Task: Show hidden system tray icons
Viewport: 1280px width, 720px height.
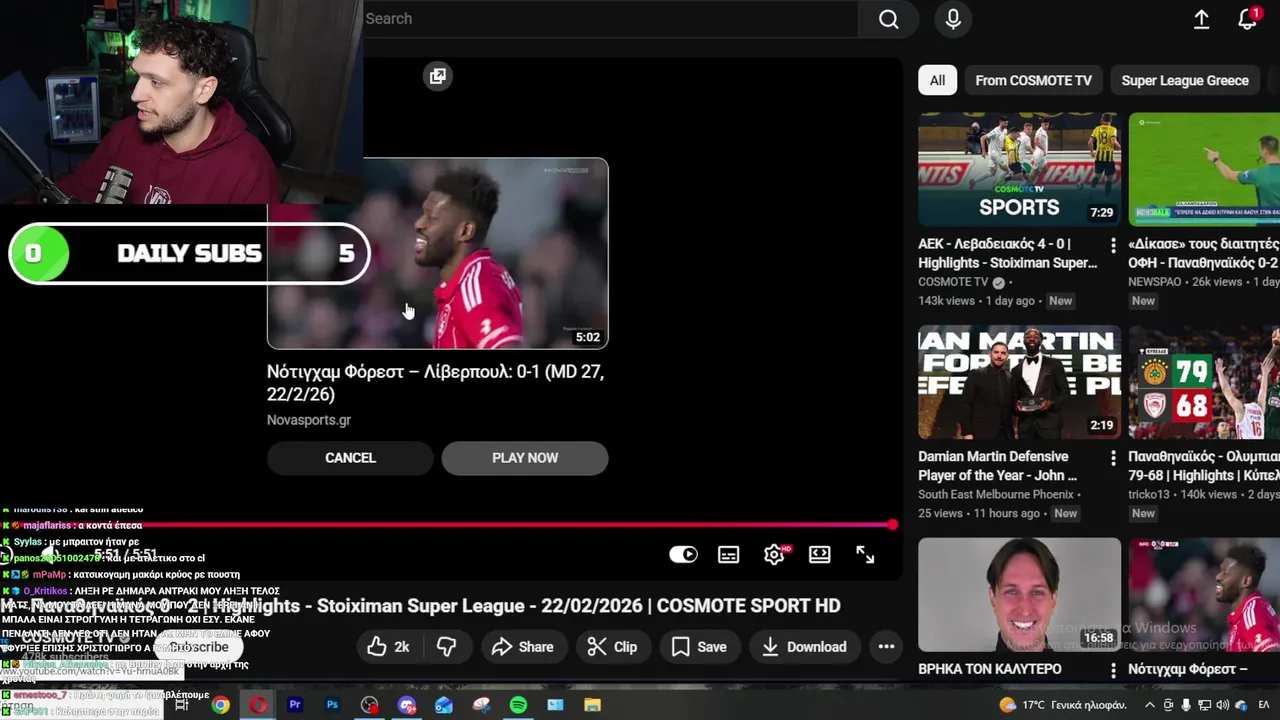Action: pos(1149,705)
